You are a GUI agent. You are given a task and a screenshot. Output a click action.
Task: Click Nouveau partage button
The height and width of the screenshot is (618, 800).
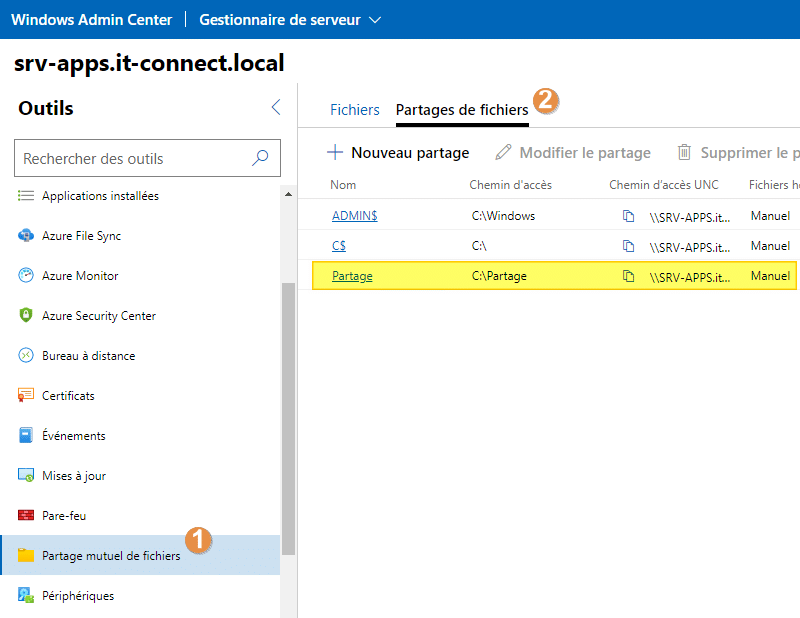(x=398, y=153)
